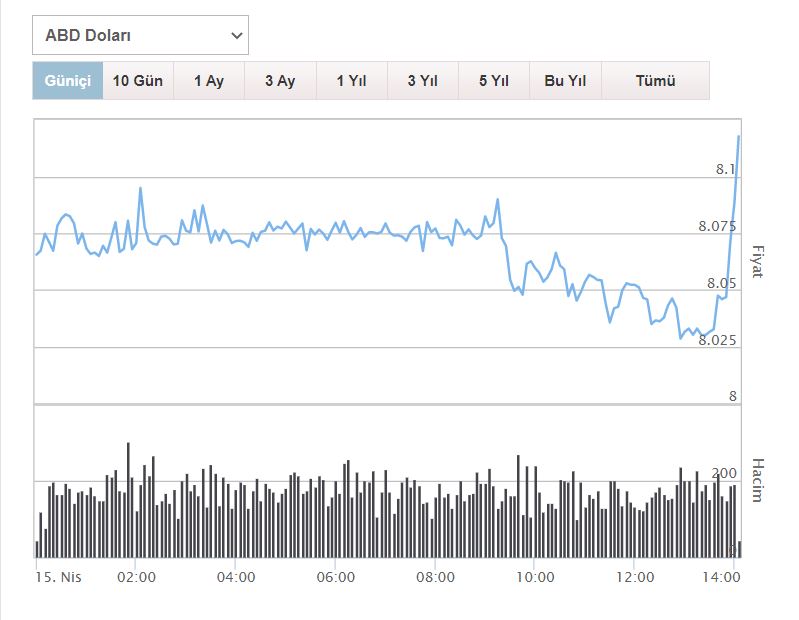Switch to the 10 Gün range

point(138,81)
